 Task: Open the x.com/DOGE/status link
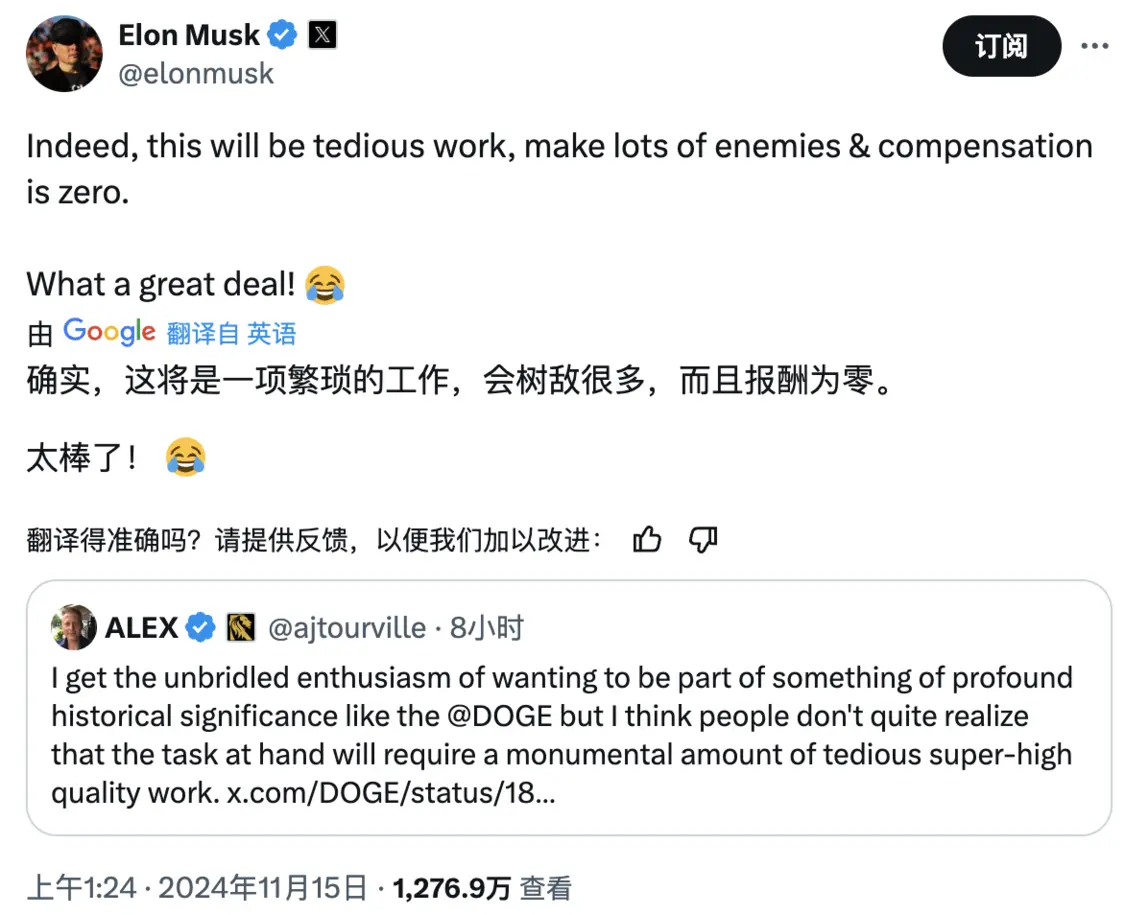pos(391,793)
